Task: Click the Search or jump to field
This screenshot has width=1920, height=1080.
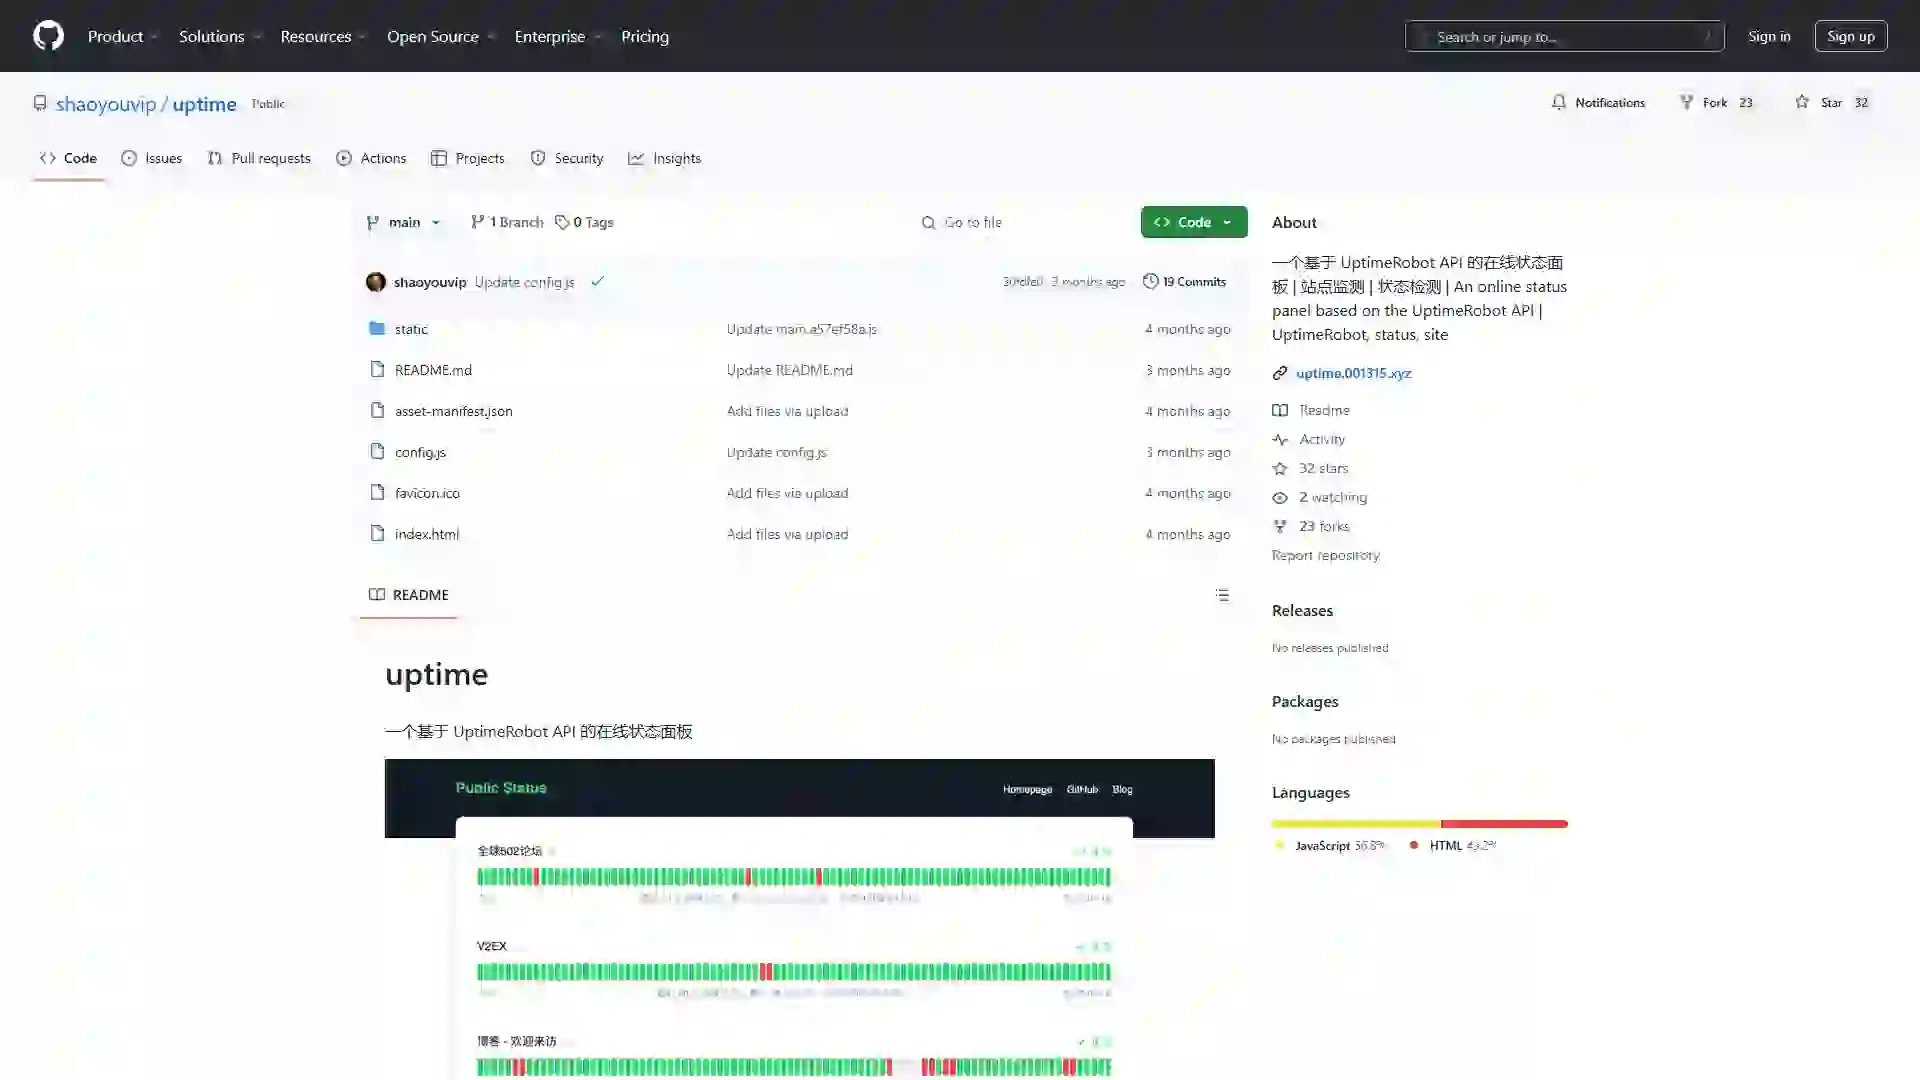Action: (1564, 36)
